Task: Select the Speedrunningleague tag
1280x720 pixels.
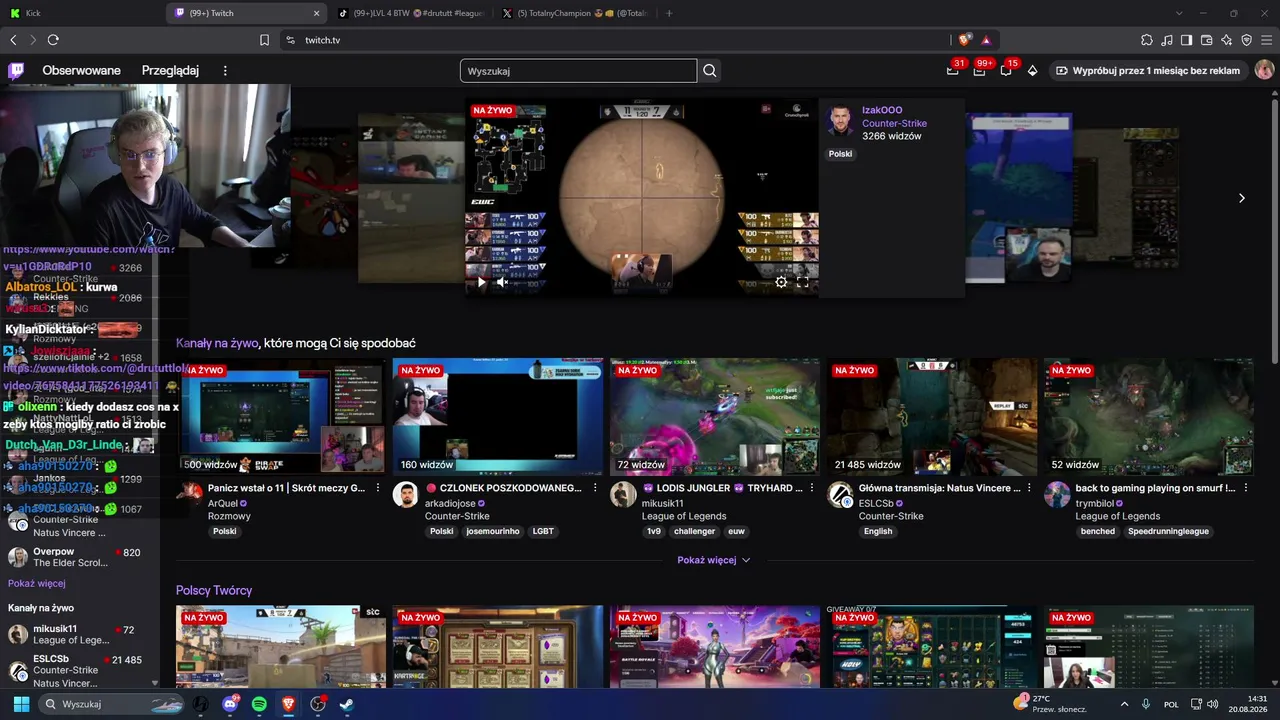Action: pyautogui.click(x=1168, y=532)
